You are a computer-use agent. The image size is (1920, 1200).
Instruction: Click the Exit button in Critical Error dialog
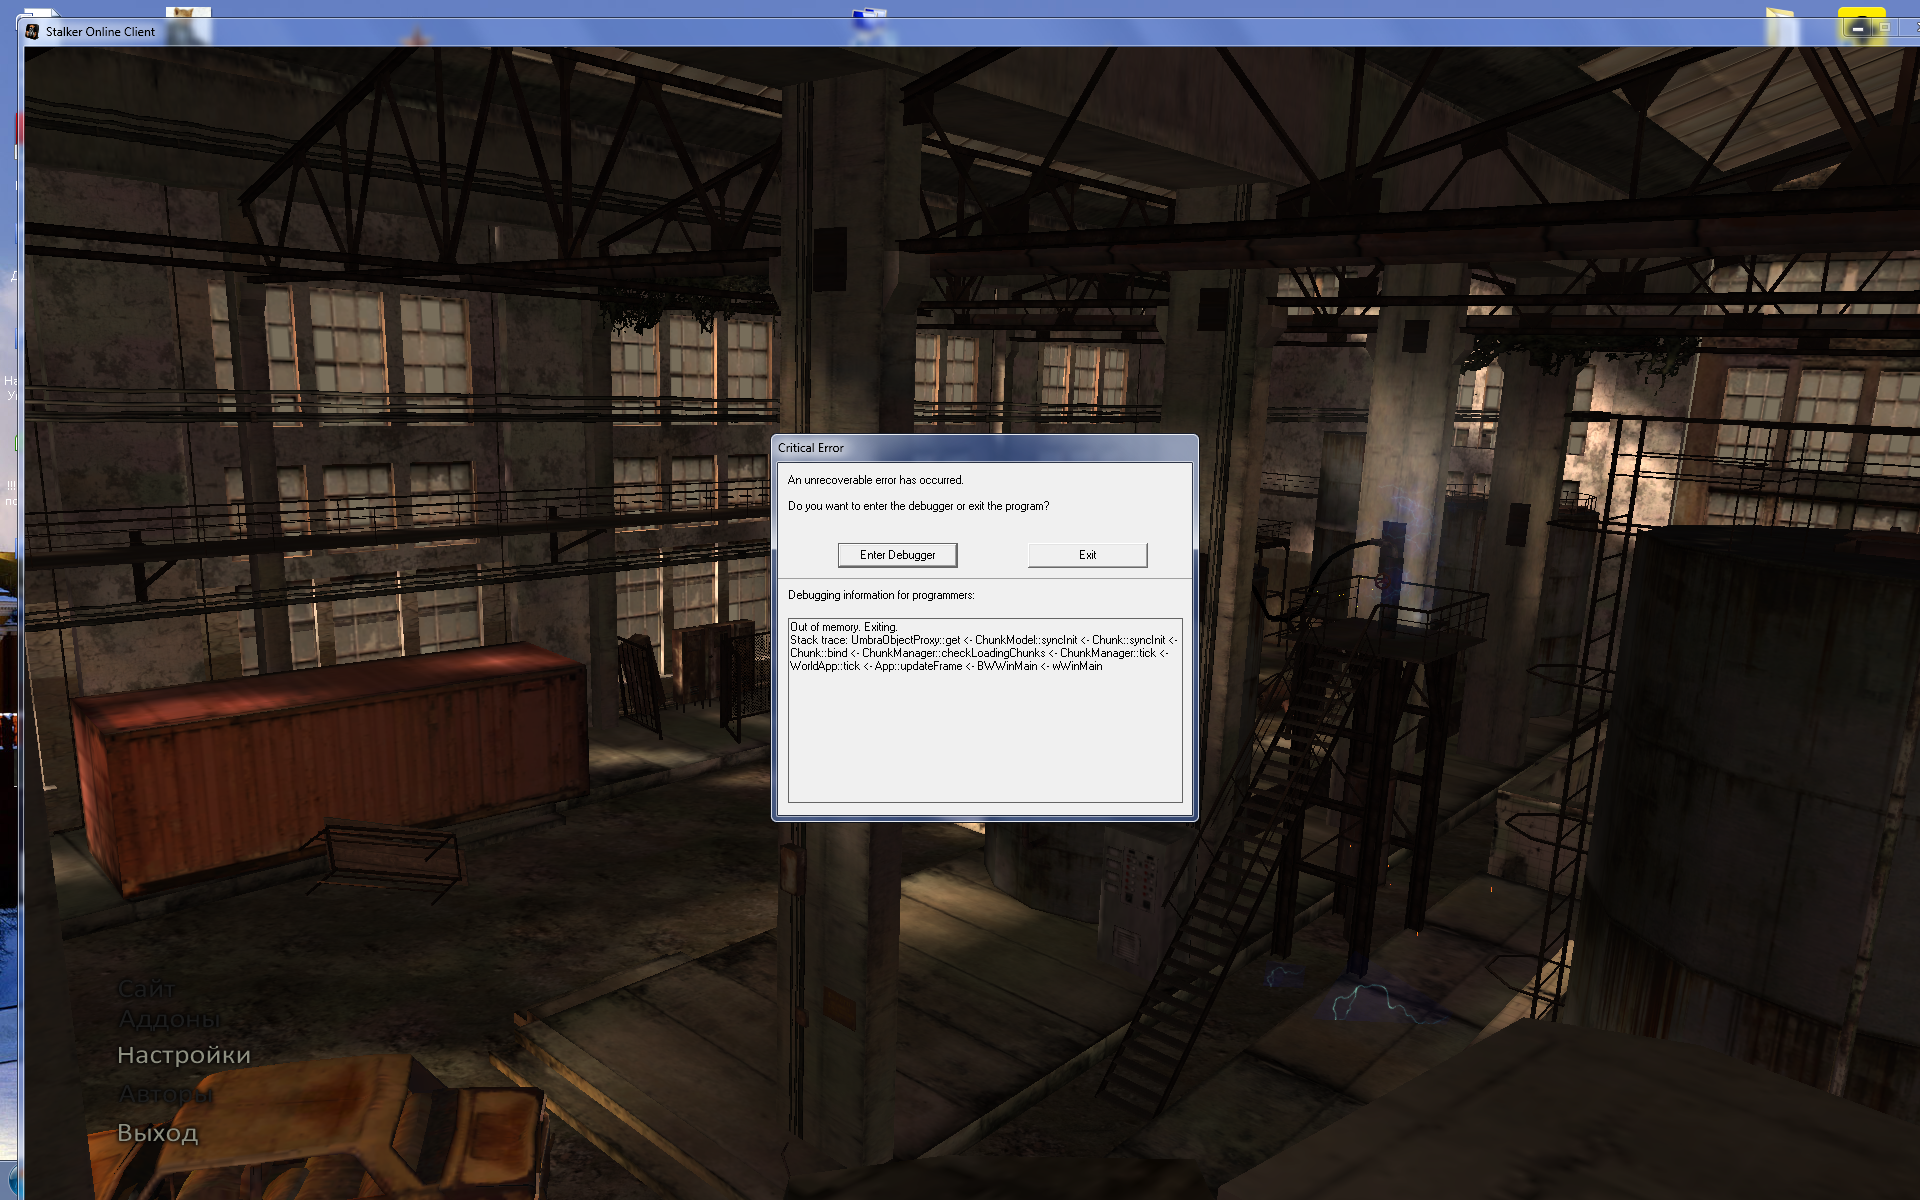1087,555
